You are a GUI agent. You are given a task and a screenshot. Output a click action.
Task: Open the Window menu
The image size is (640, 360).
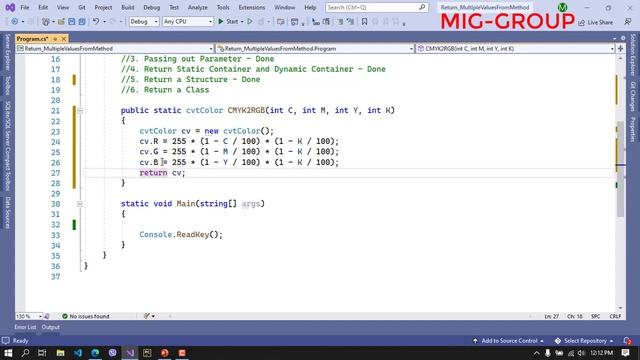(284, 7)
